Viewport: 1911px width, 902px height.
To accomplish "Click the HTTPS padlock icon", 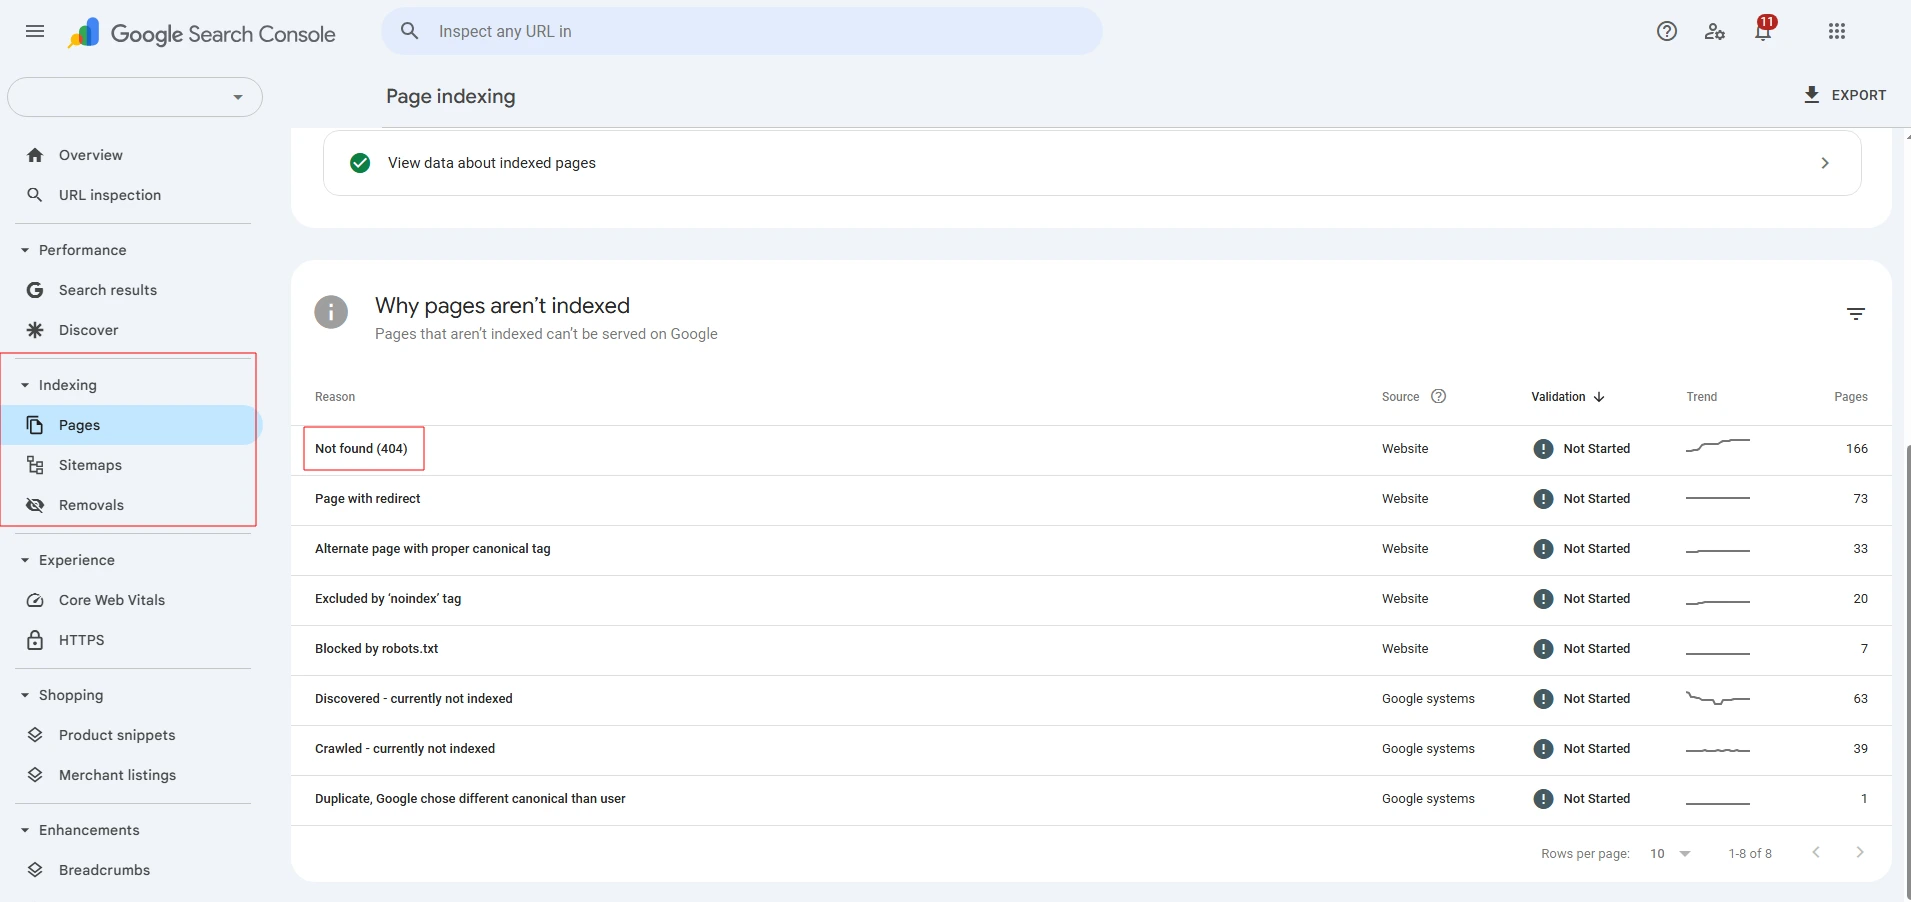I will 35,640.
